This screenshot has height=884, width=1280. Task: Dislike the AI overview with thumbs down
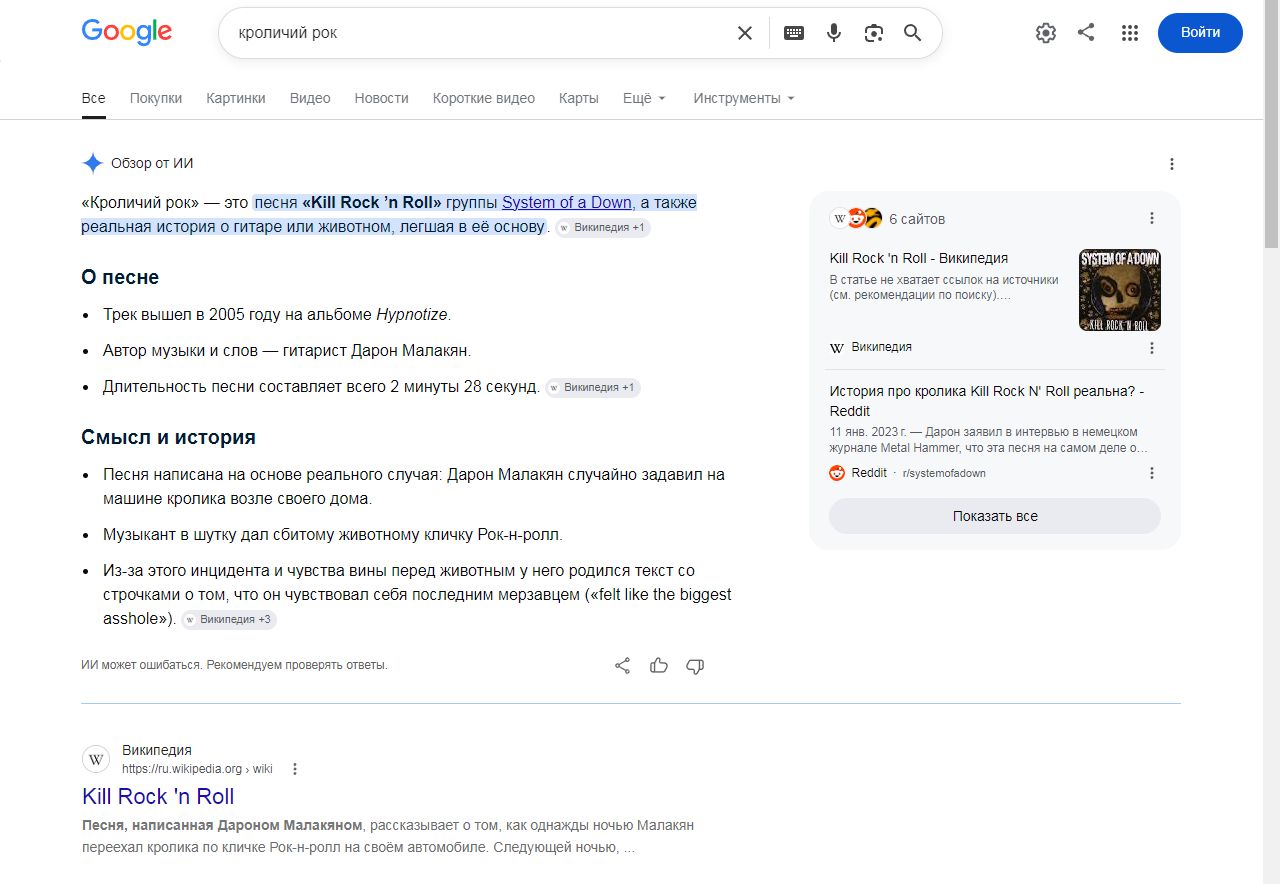pyautogui.click(x=695, y=666)
